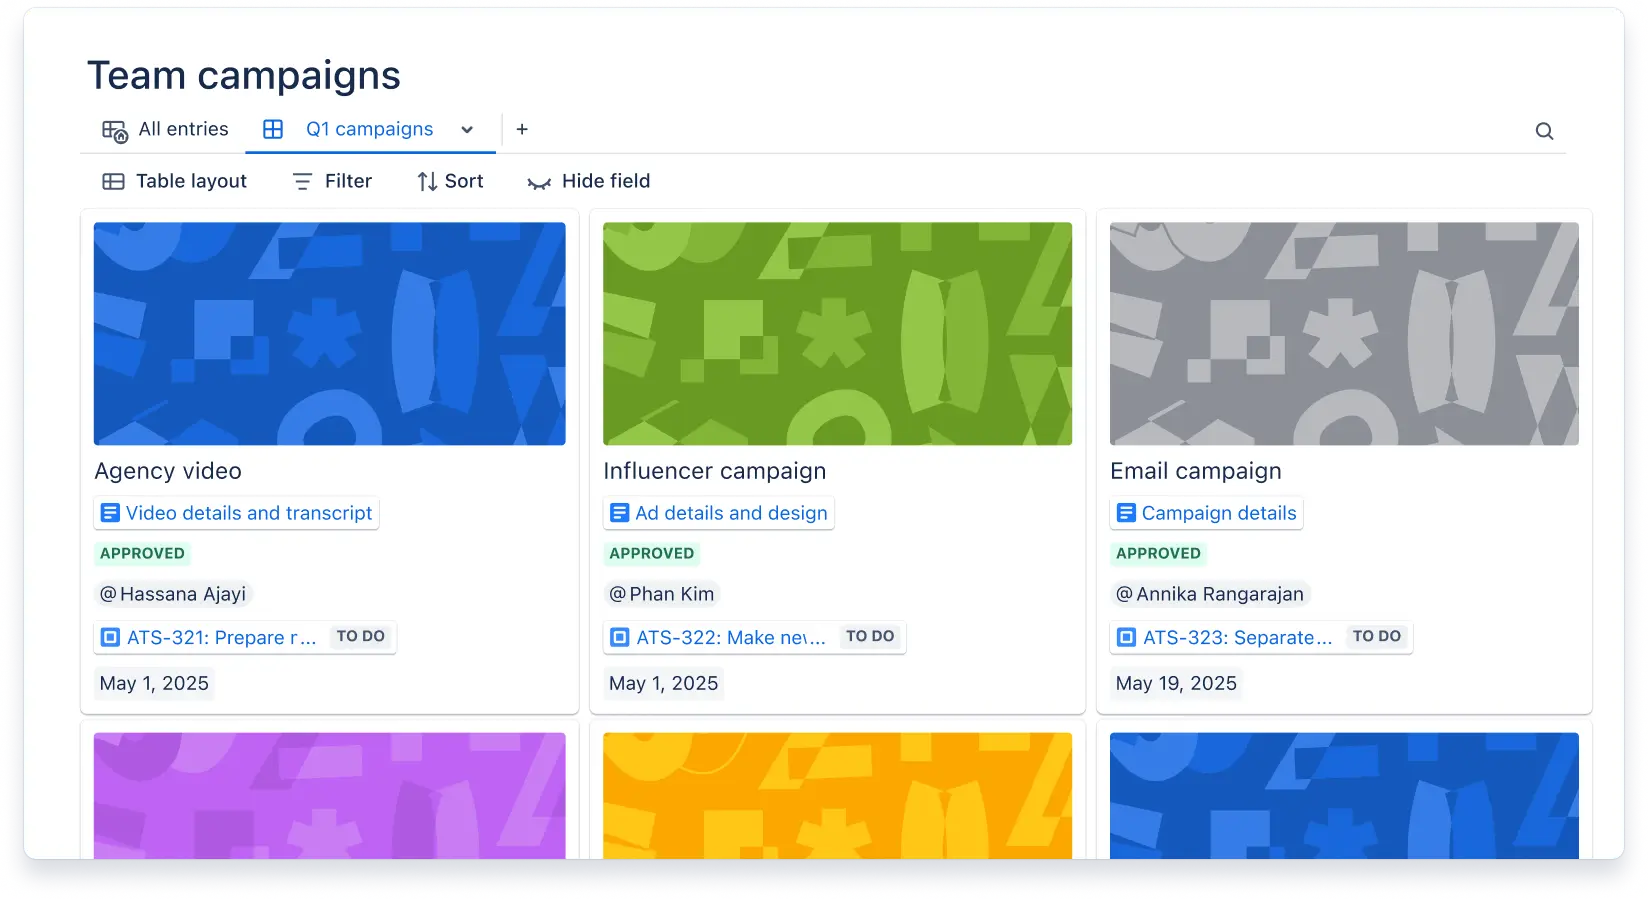Screen dimensions: 1648x899
Task: Open the search magnifier icon
Action: [x=1544, y=131]
